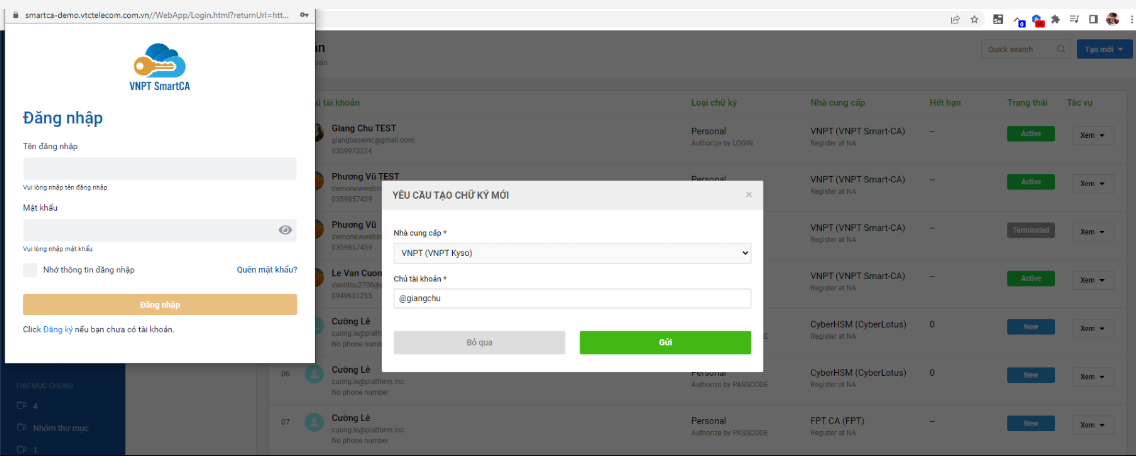Open the Quên mật khẩu? link

pos(267,270)
